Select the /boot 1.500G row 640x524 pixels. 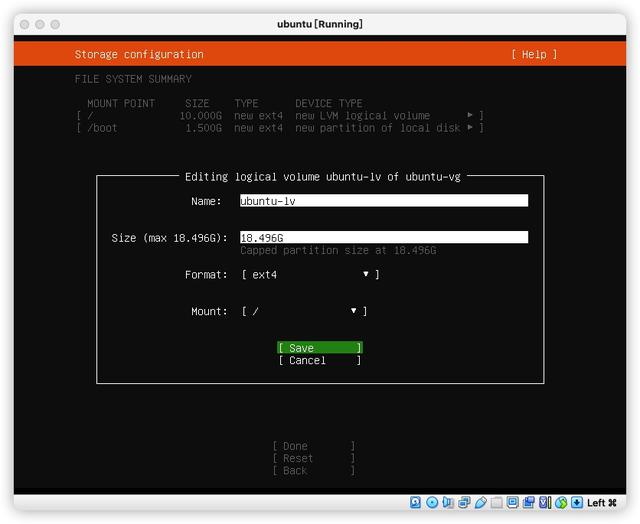[280, 128]
